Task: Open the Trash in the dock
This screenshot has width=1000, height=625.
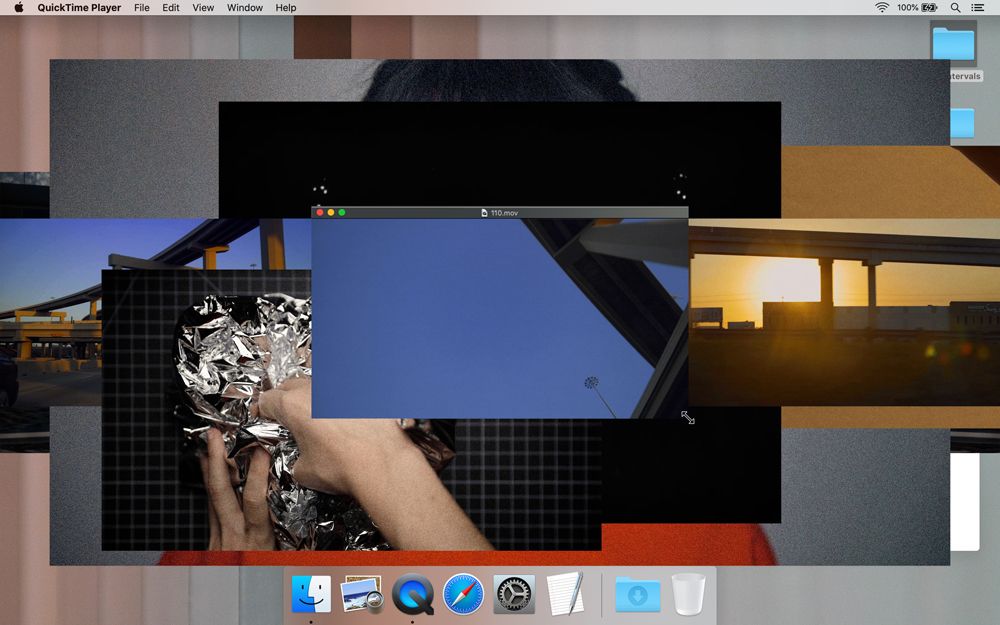Action: tap(688, 594)
